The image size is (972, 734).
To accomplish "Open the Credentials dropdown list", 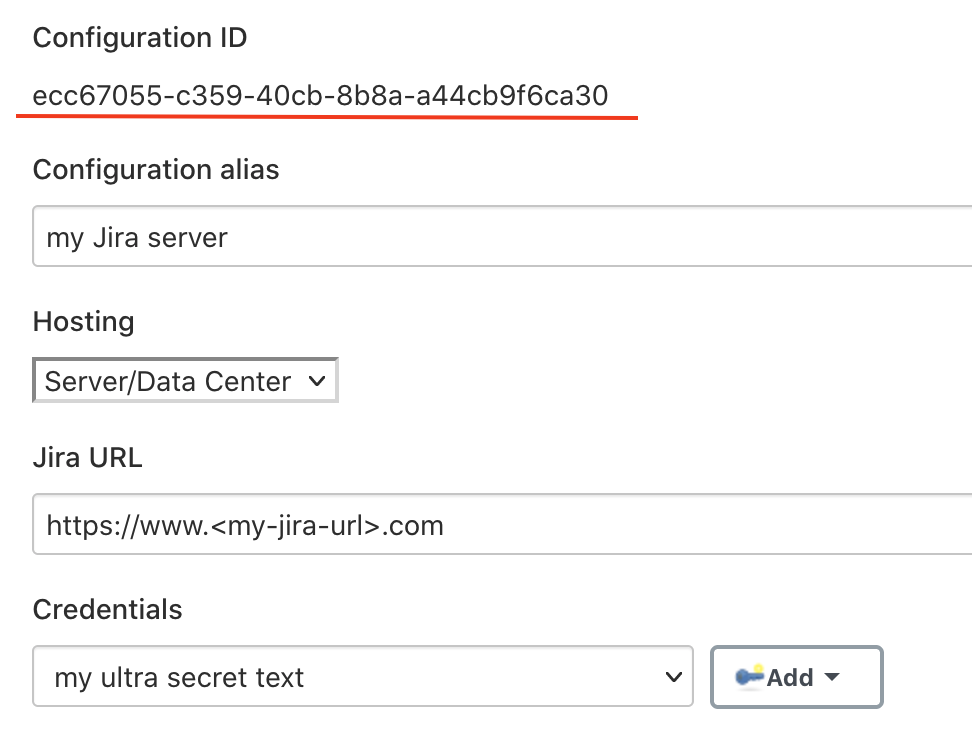I will (363, 676).
